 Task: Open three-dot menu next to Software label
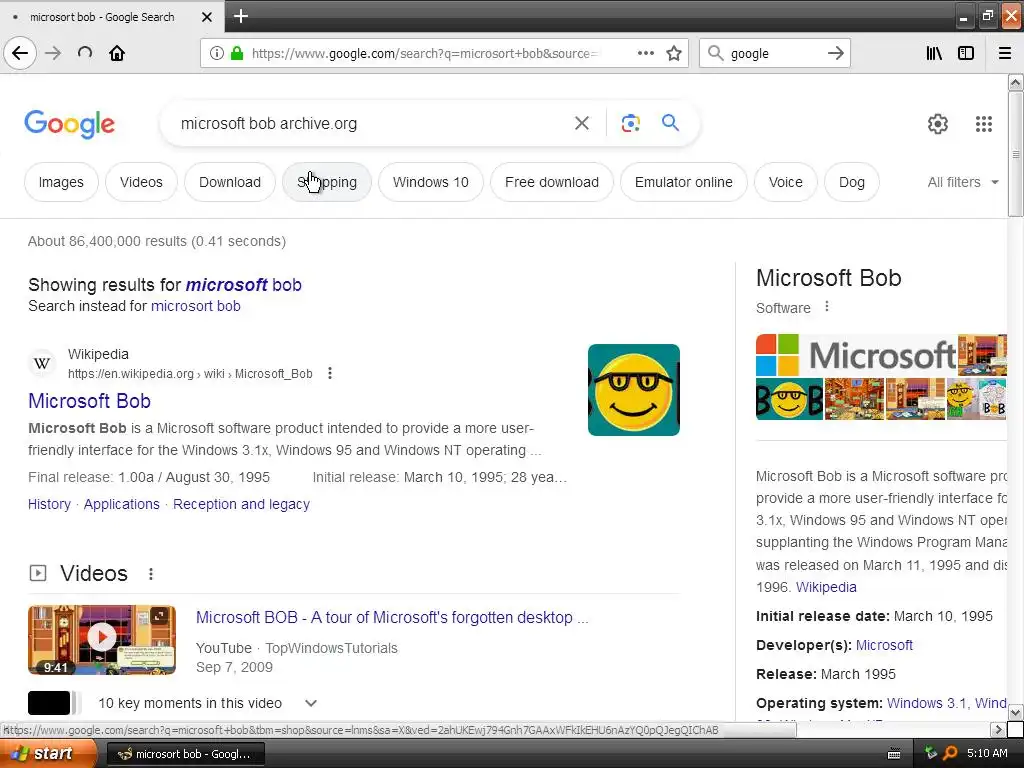click(827, 306)
